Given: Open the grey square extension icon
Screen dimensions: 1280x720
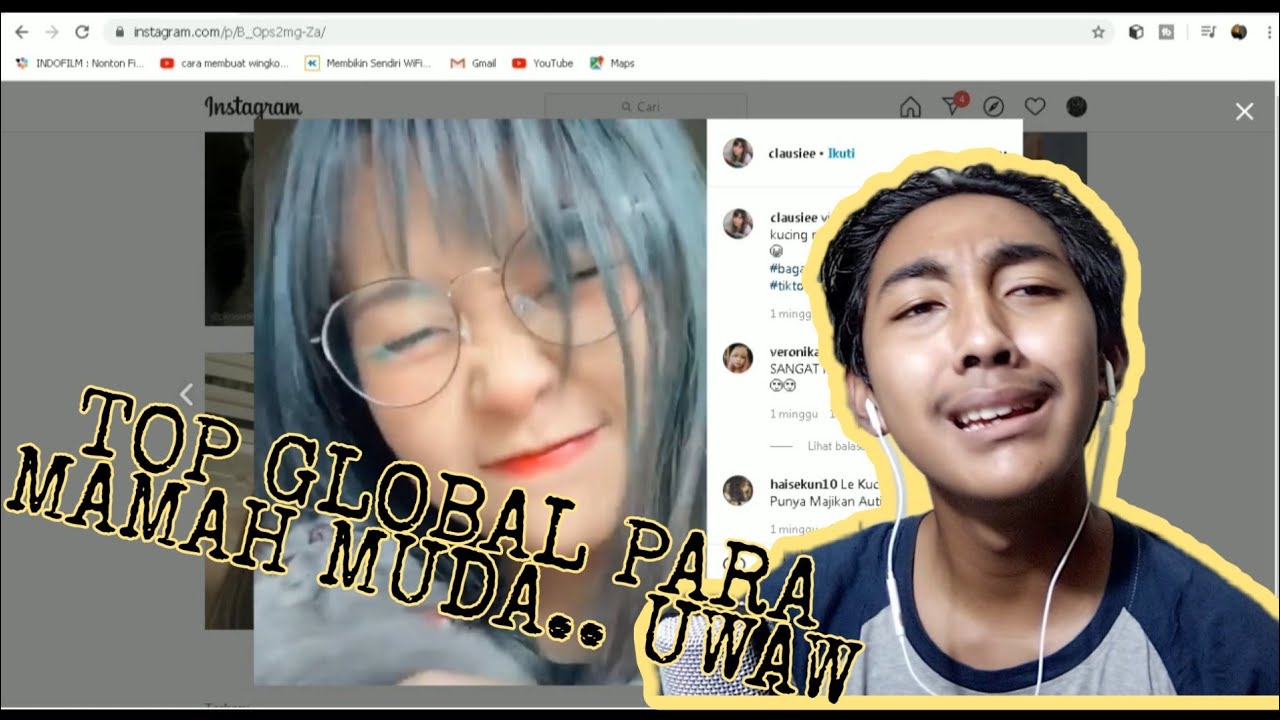Looking at the screenshot, I should click(x=1166, y=32).
